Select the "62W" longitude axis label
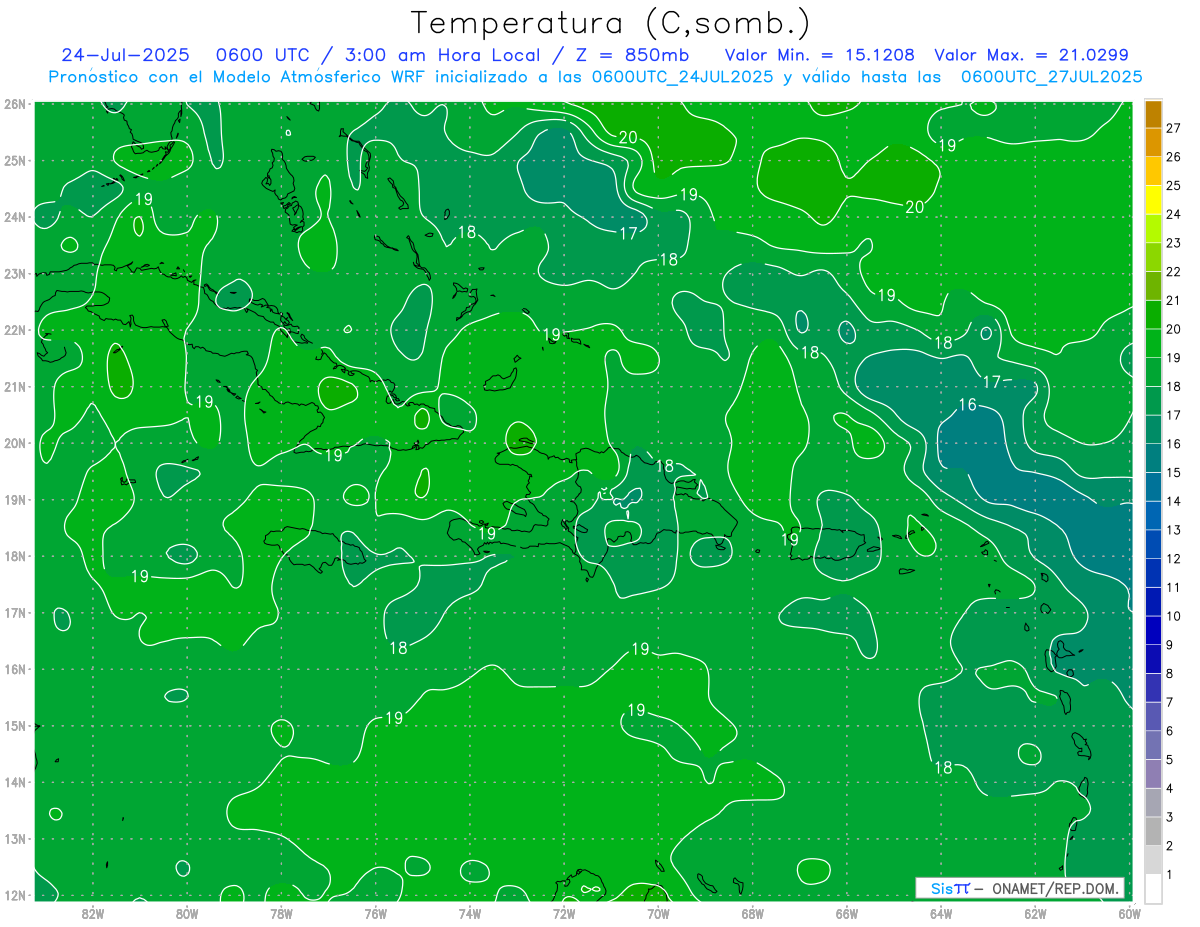 (1035, 913)
